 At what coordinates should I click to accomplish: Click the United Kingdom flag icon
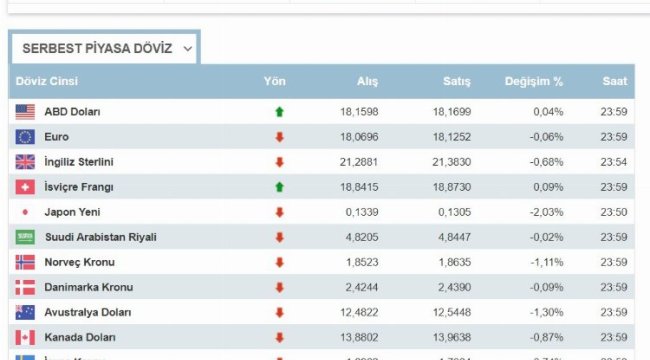25,162
